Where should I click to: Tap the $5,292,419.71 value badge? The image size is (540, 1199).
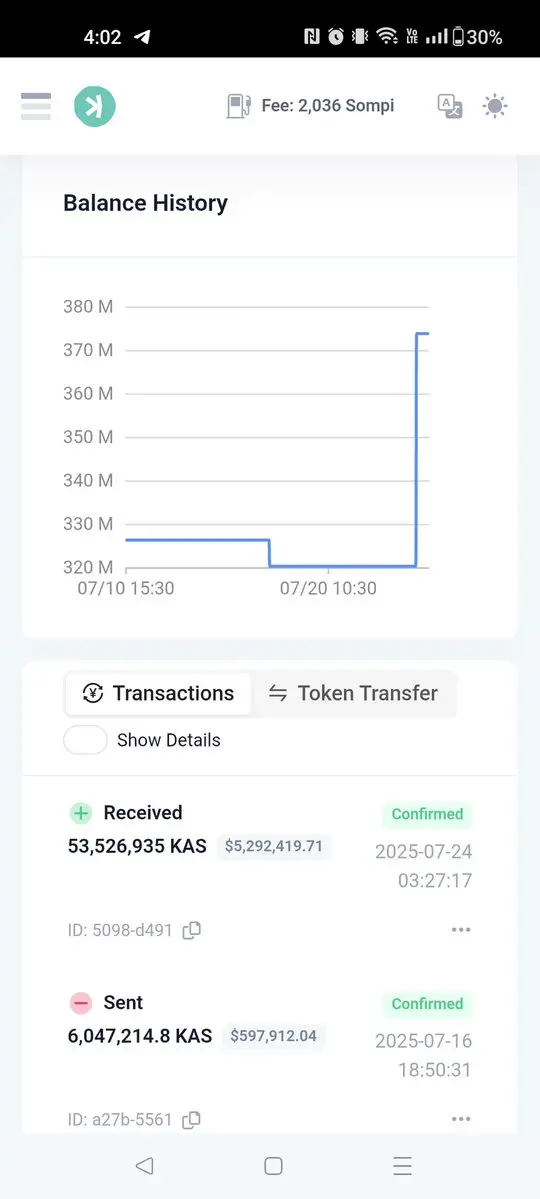click(x=274, y=846)
